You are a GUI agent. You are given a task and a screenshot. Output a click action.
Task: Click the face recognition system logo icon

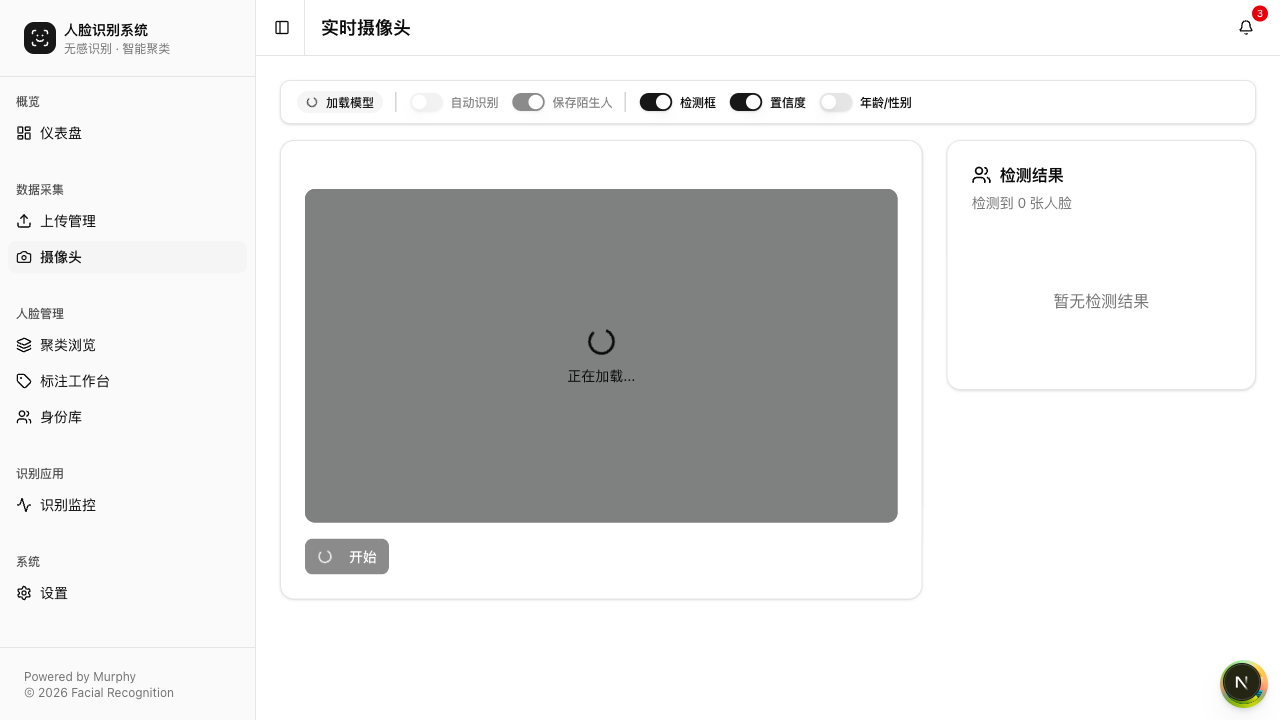[40, 38]
